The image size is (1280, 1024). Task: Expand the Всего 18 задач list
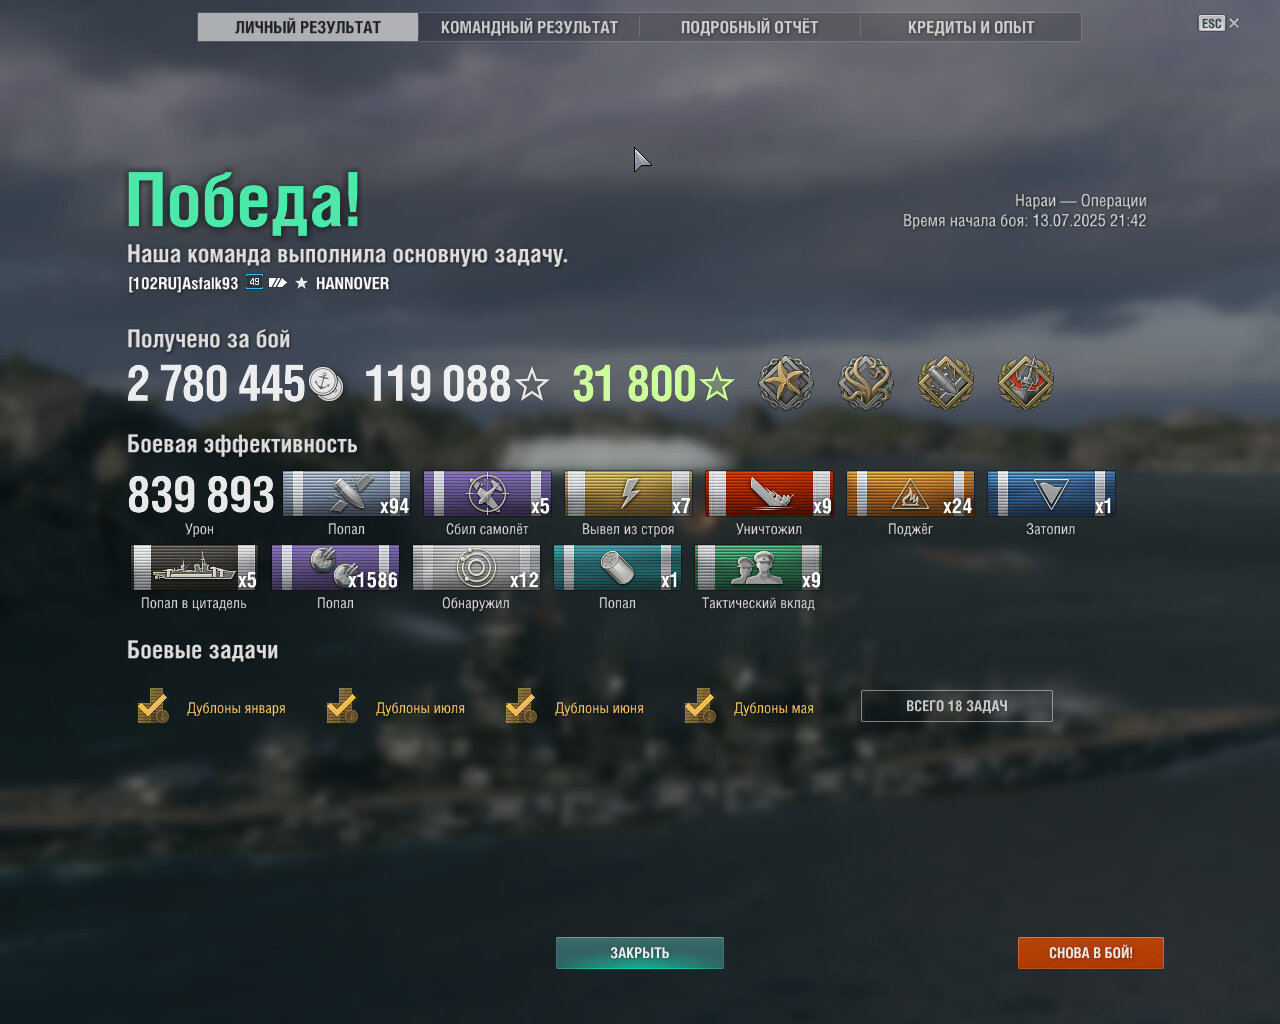[x=957, y=706]
